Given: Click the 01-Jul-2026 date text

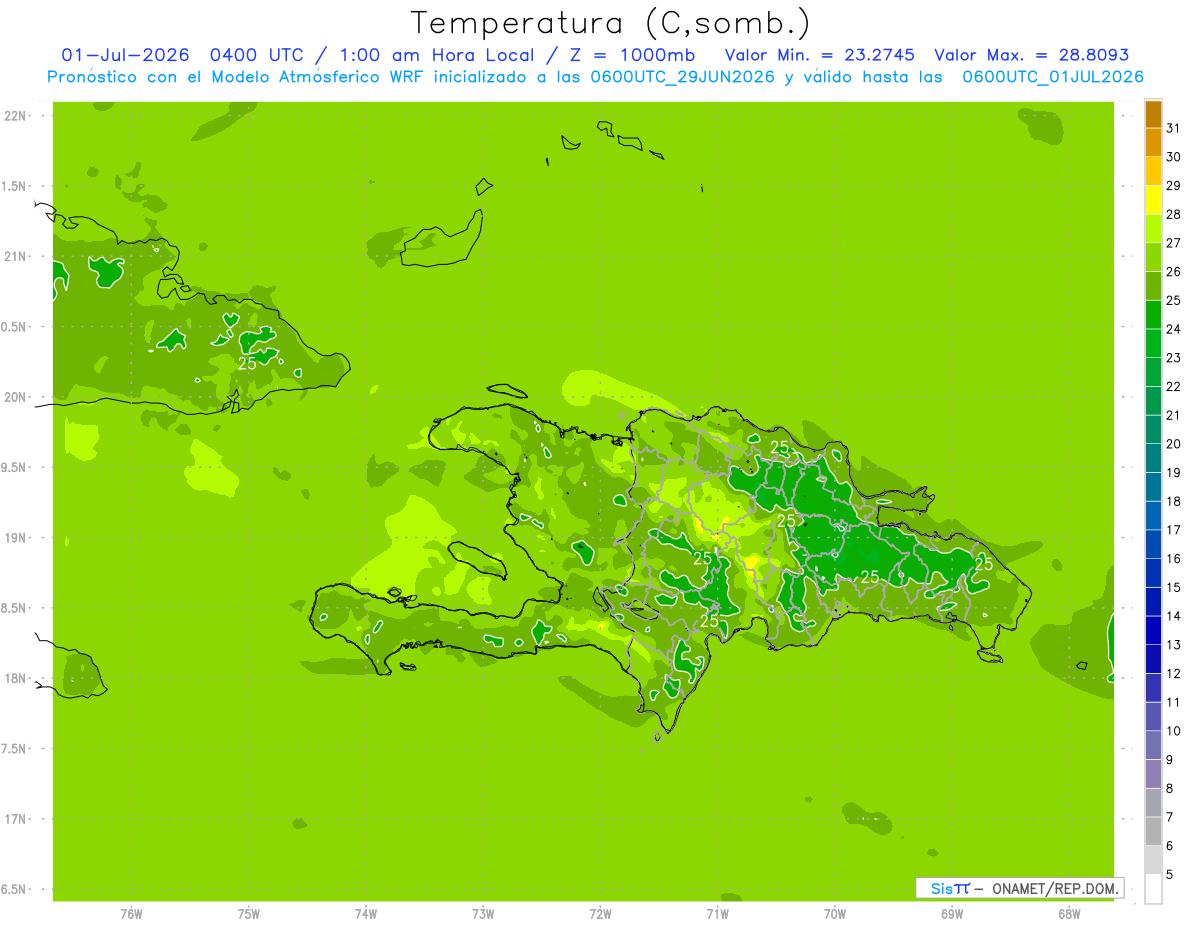Looking at the screenshot, I should [x=125, y=55].
